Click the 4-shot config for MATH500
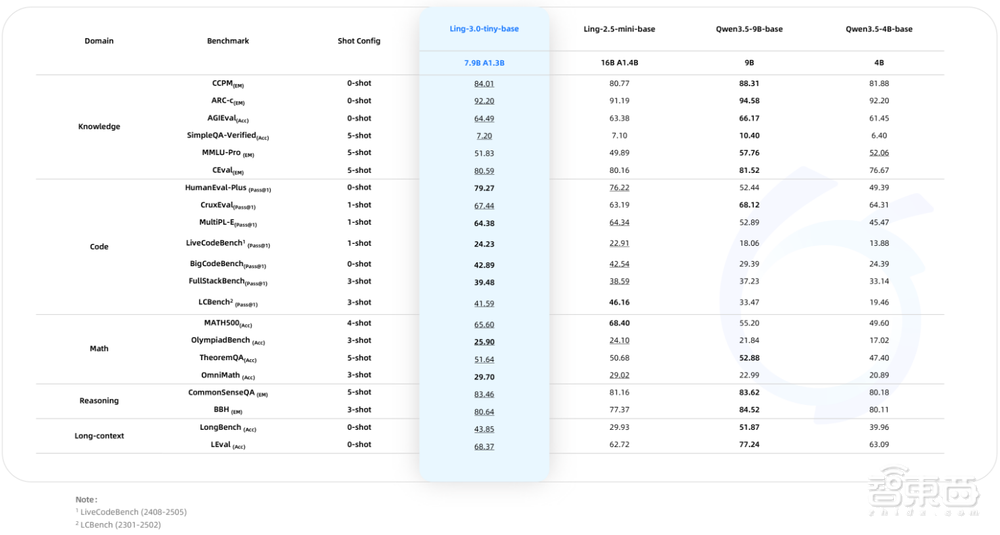The height and width of the screenshot is (535, 1000). [359, 323]
